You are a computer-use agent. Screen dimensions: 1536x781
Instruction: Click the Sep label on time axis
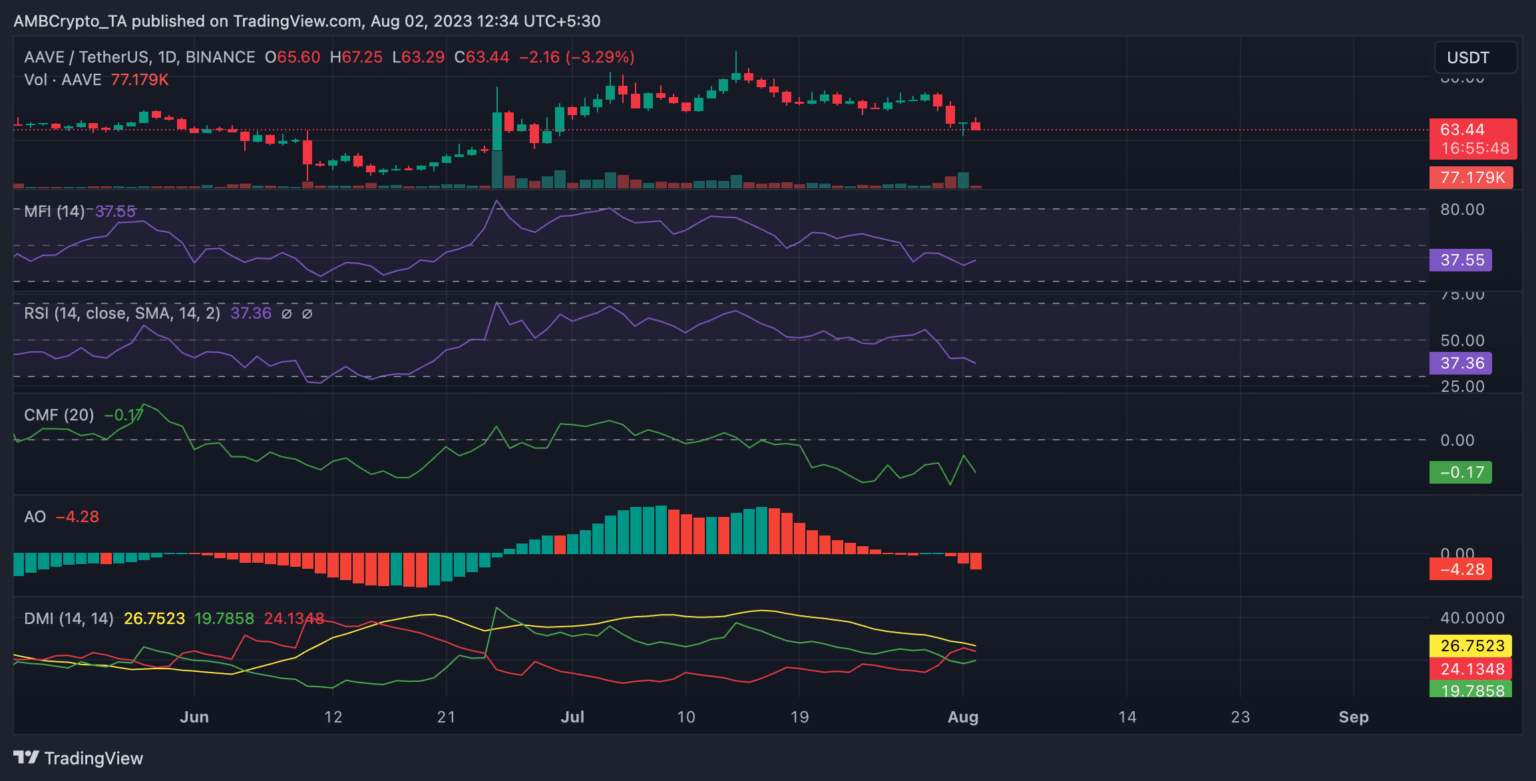(1353, 717)
